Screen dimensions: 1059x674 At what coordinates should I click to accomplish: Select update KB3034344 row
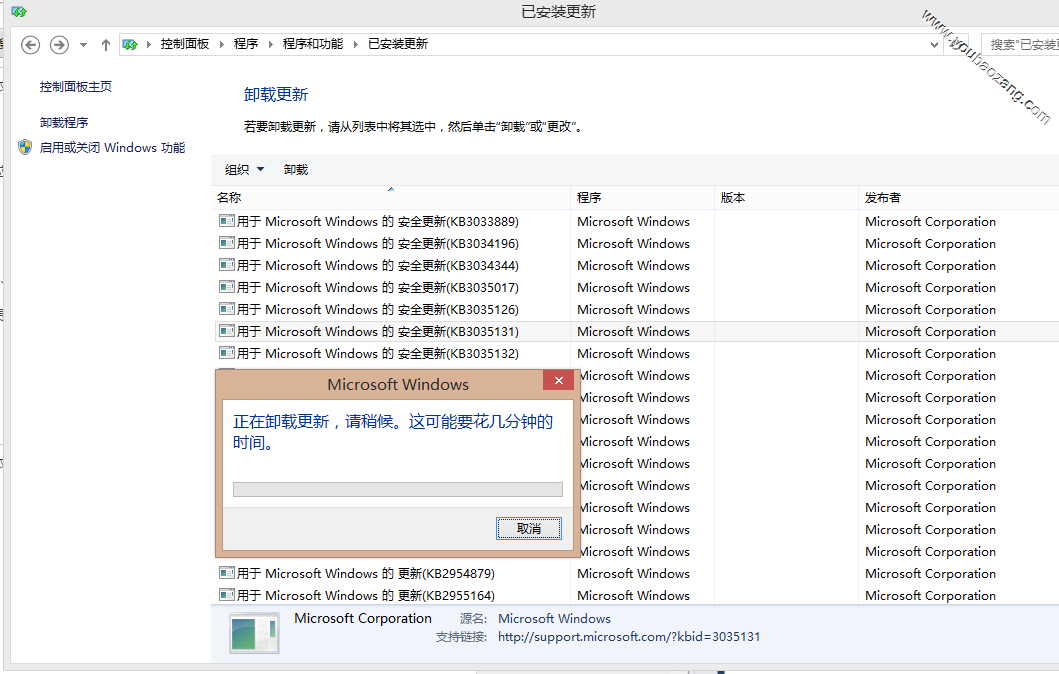click(638, 265)
